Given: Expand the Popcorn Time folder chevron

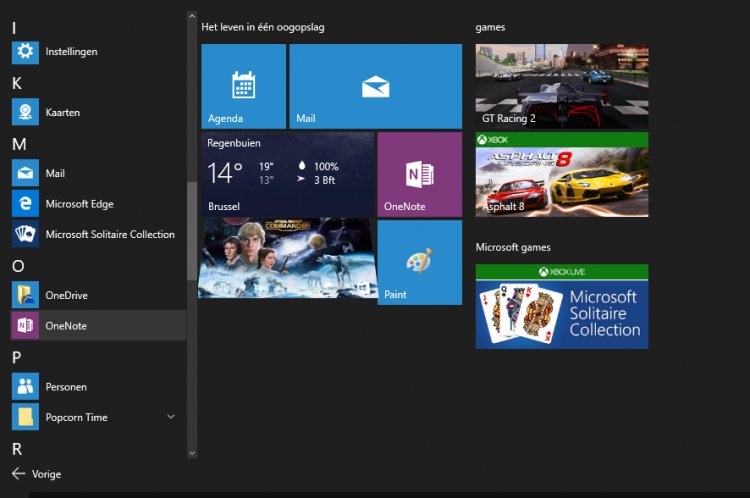Looking at the screenshot, I should [x=170, y=417].
